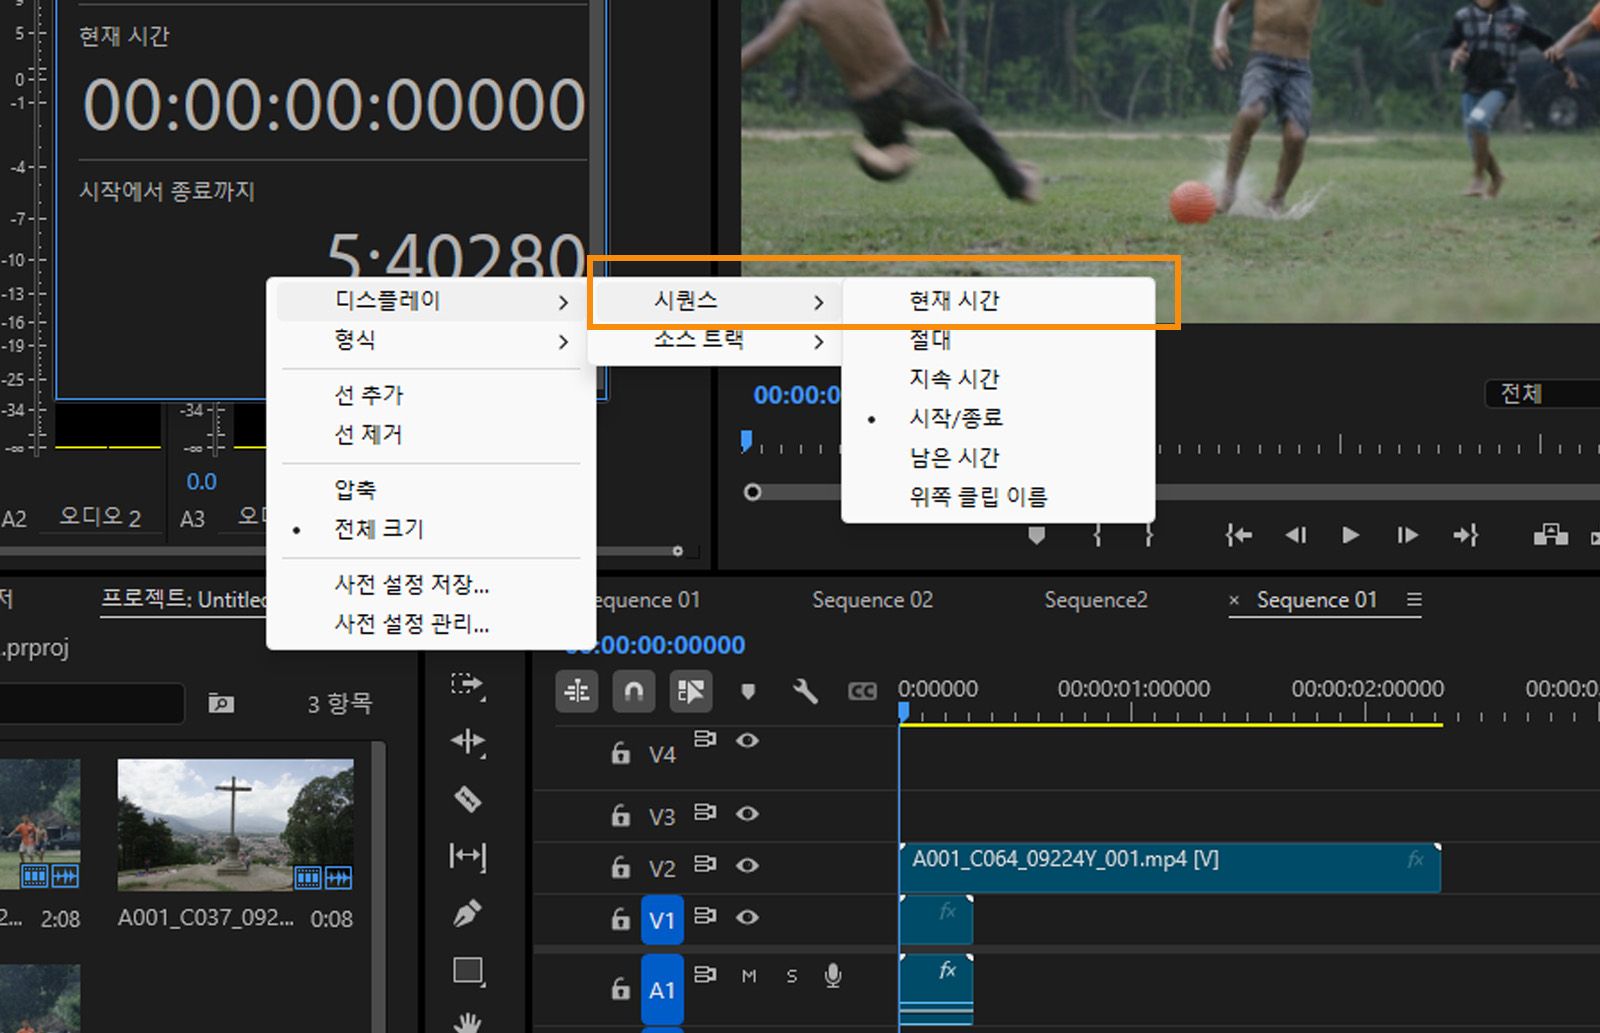Toggle lock on track V1
Screen dimensions: 1600x1033
(621, 919)
